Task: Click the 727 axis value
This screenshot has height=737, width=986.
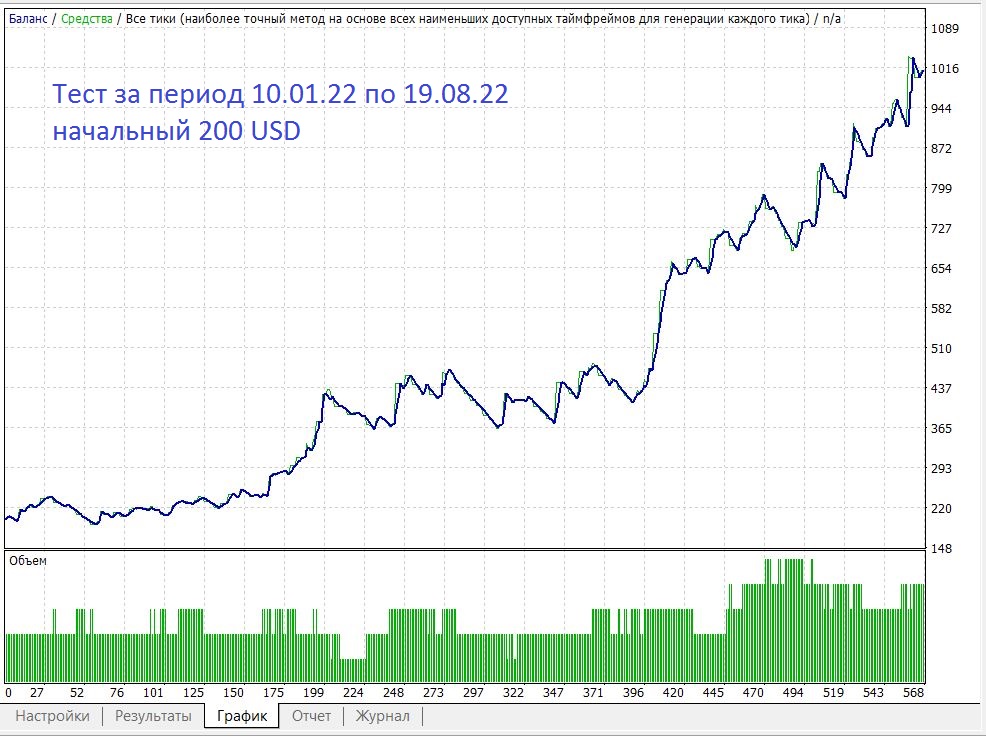Action: (x=941, y=228)
